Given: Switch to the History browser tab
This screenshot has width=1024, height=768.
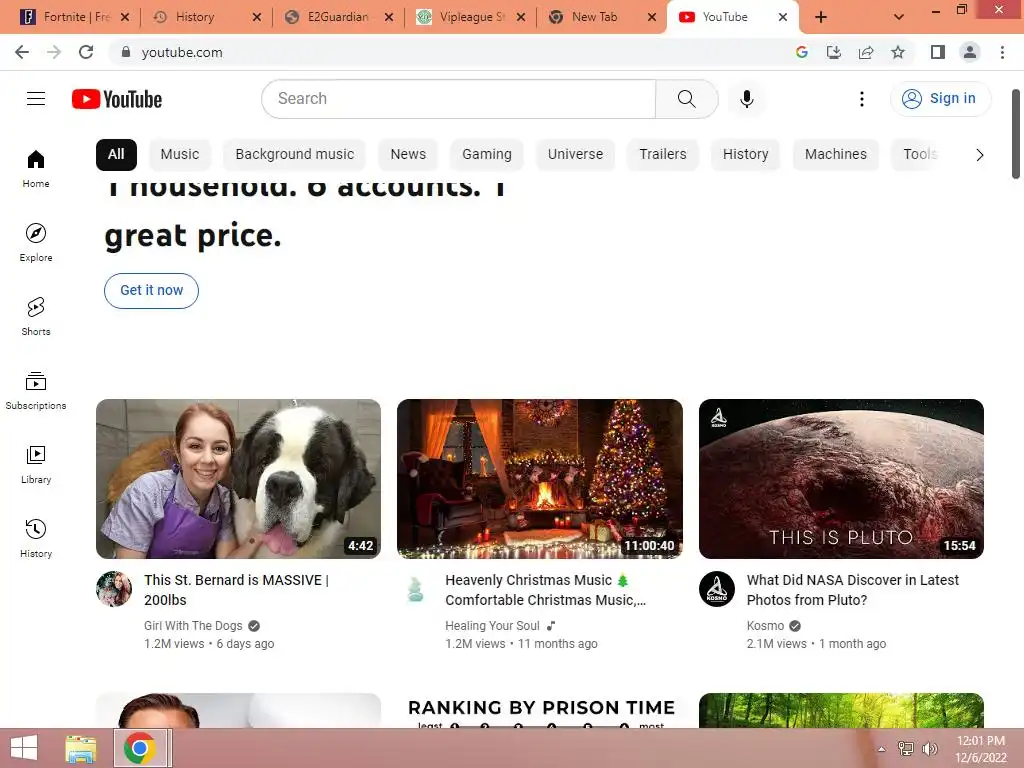Looking at the screenshot, I should 206,17.
